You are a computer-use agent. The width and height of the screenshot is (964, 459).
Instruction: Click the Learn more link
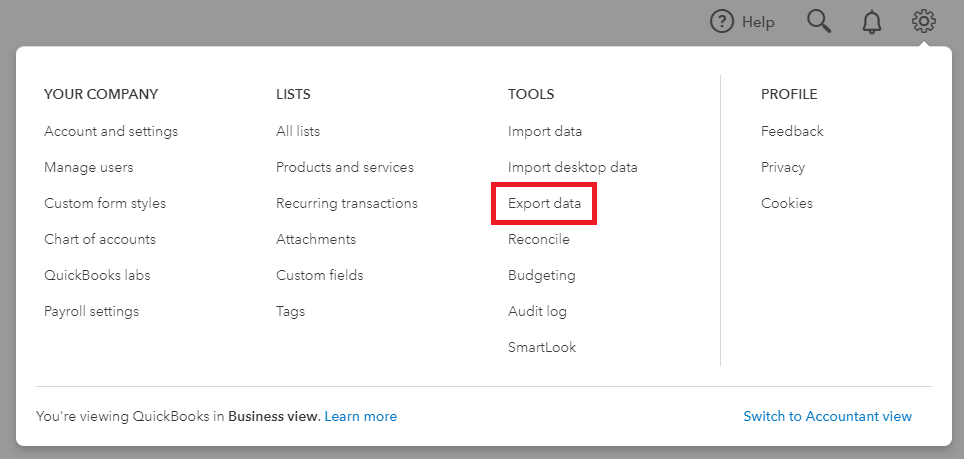[x=360, y=417]
